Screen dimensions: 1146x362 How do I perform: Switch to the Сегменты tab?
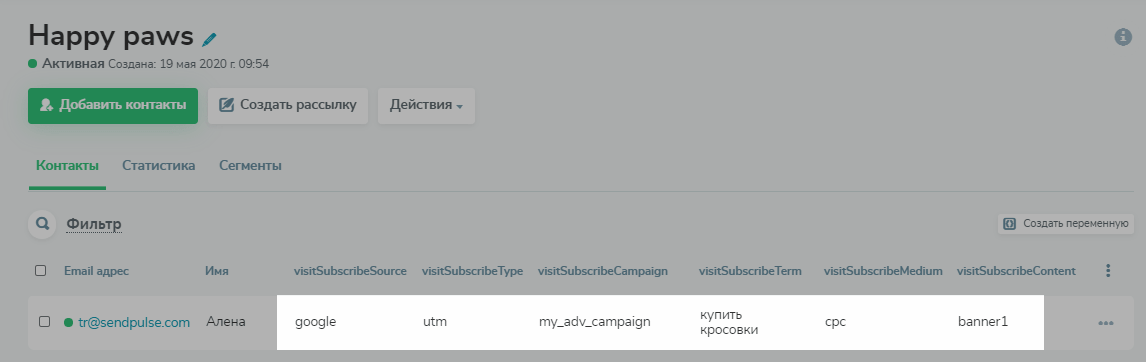pos(250,165)
